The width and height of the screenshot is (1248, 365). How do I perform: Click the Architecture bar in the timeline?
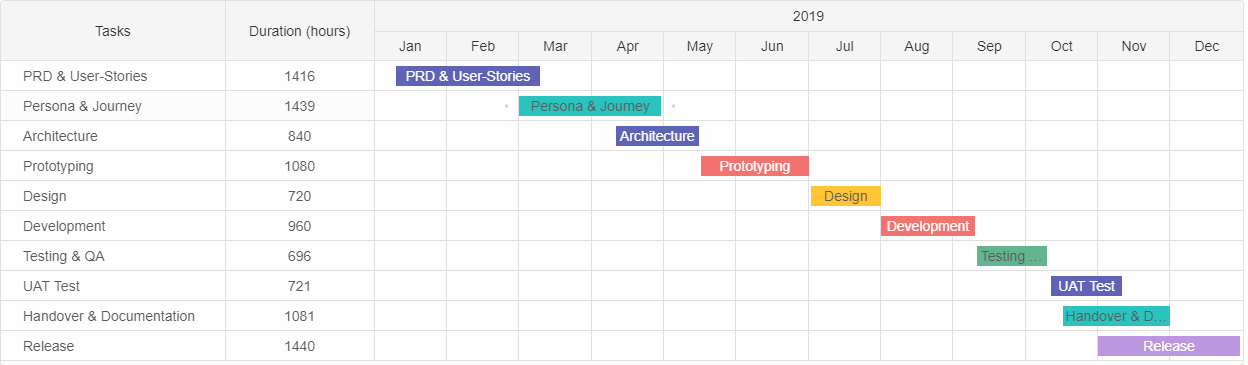pos(657,136)
